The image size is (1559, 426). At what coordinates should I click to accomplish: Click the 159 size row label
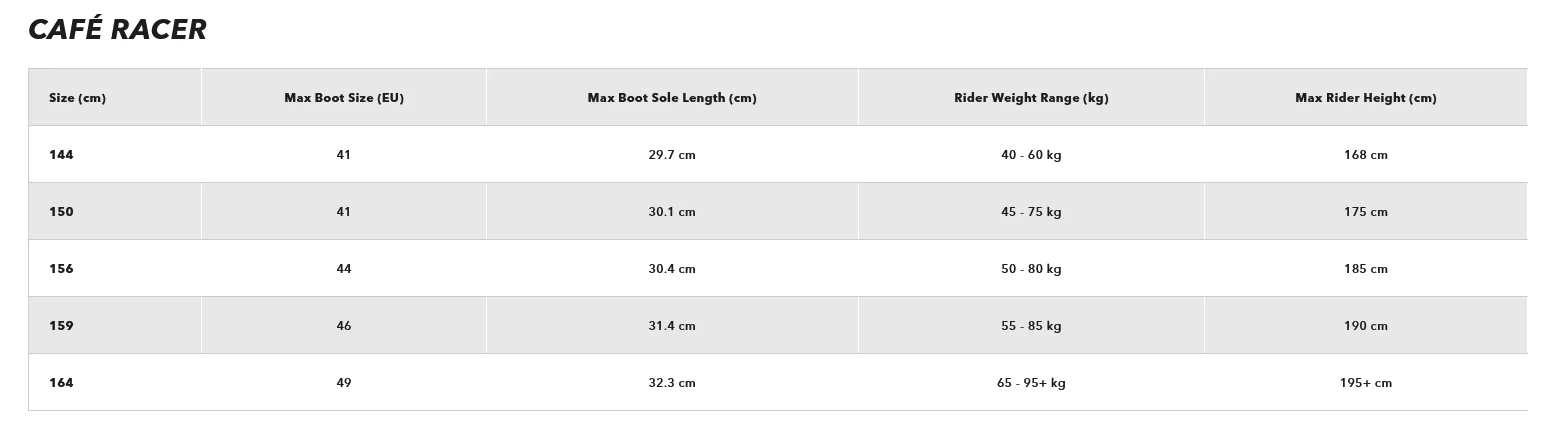pos(61,326)
